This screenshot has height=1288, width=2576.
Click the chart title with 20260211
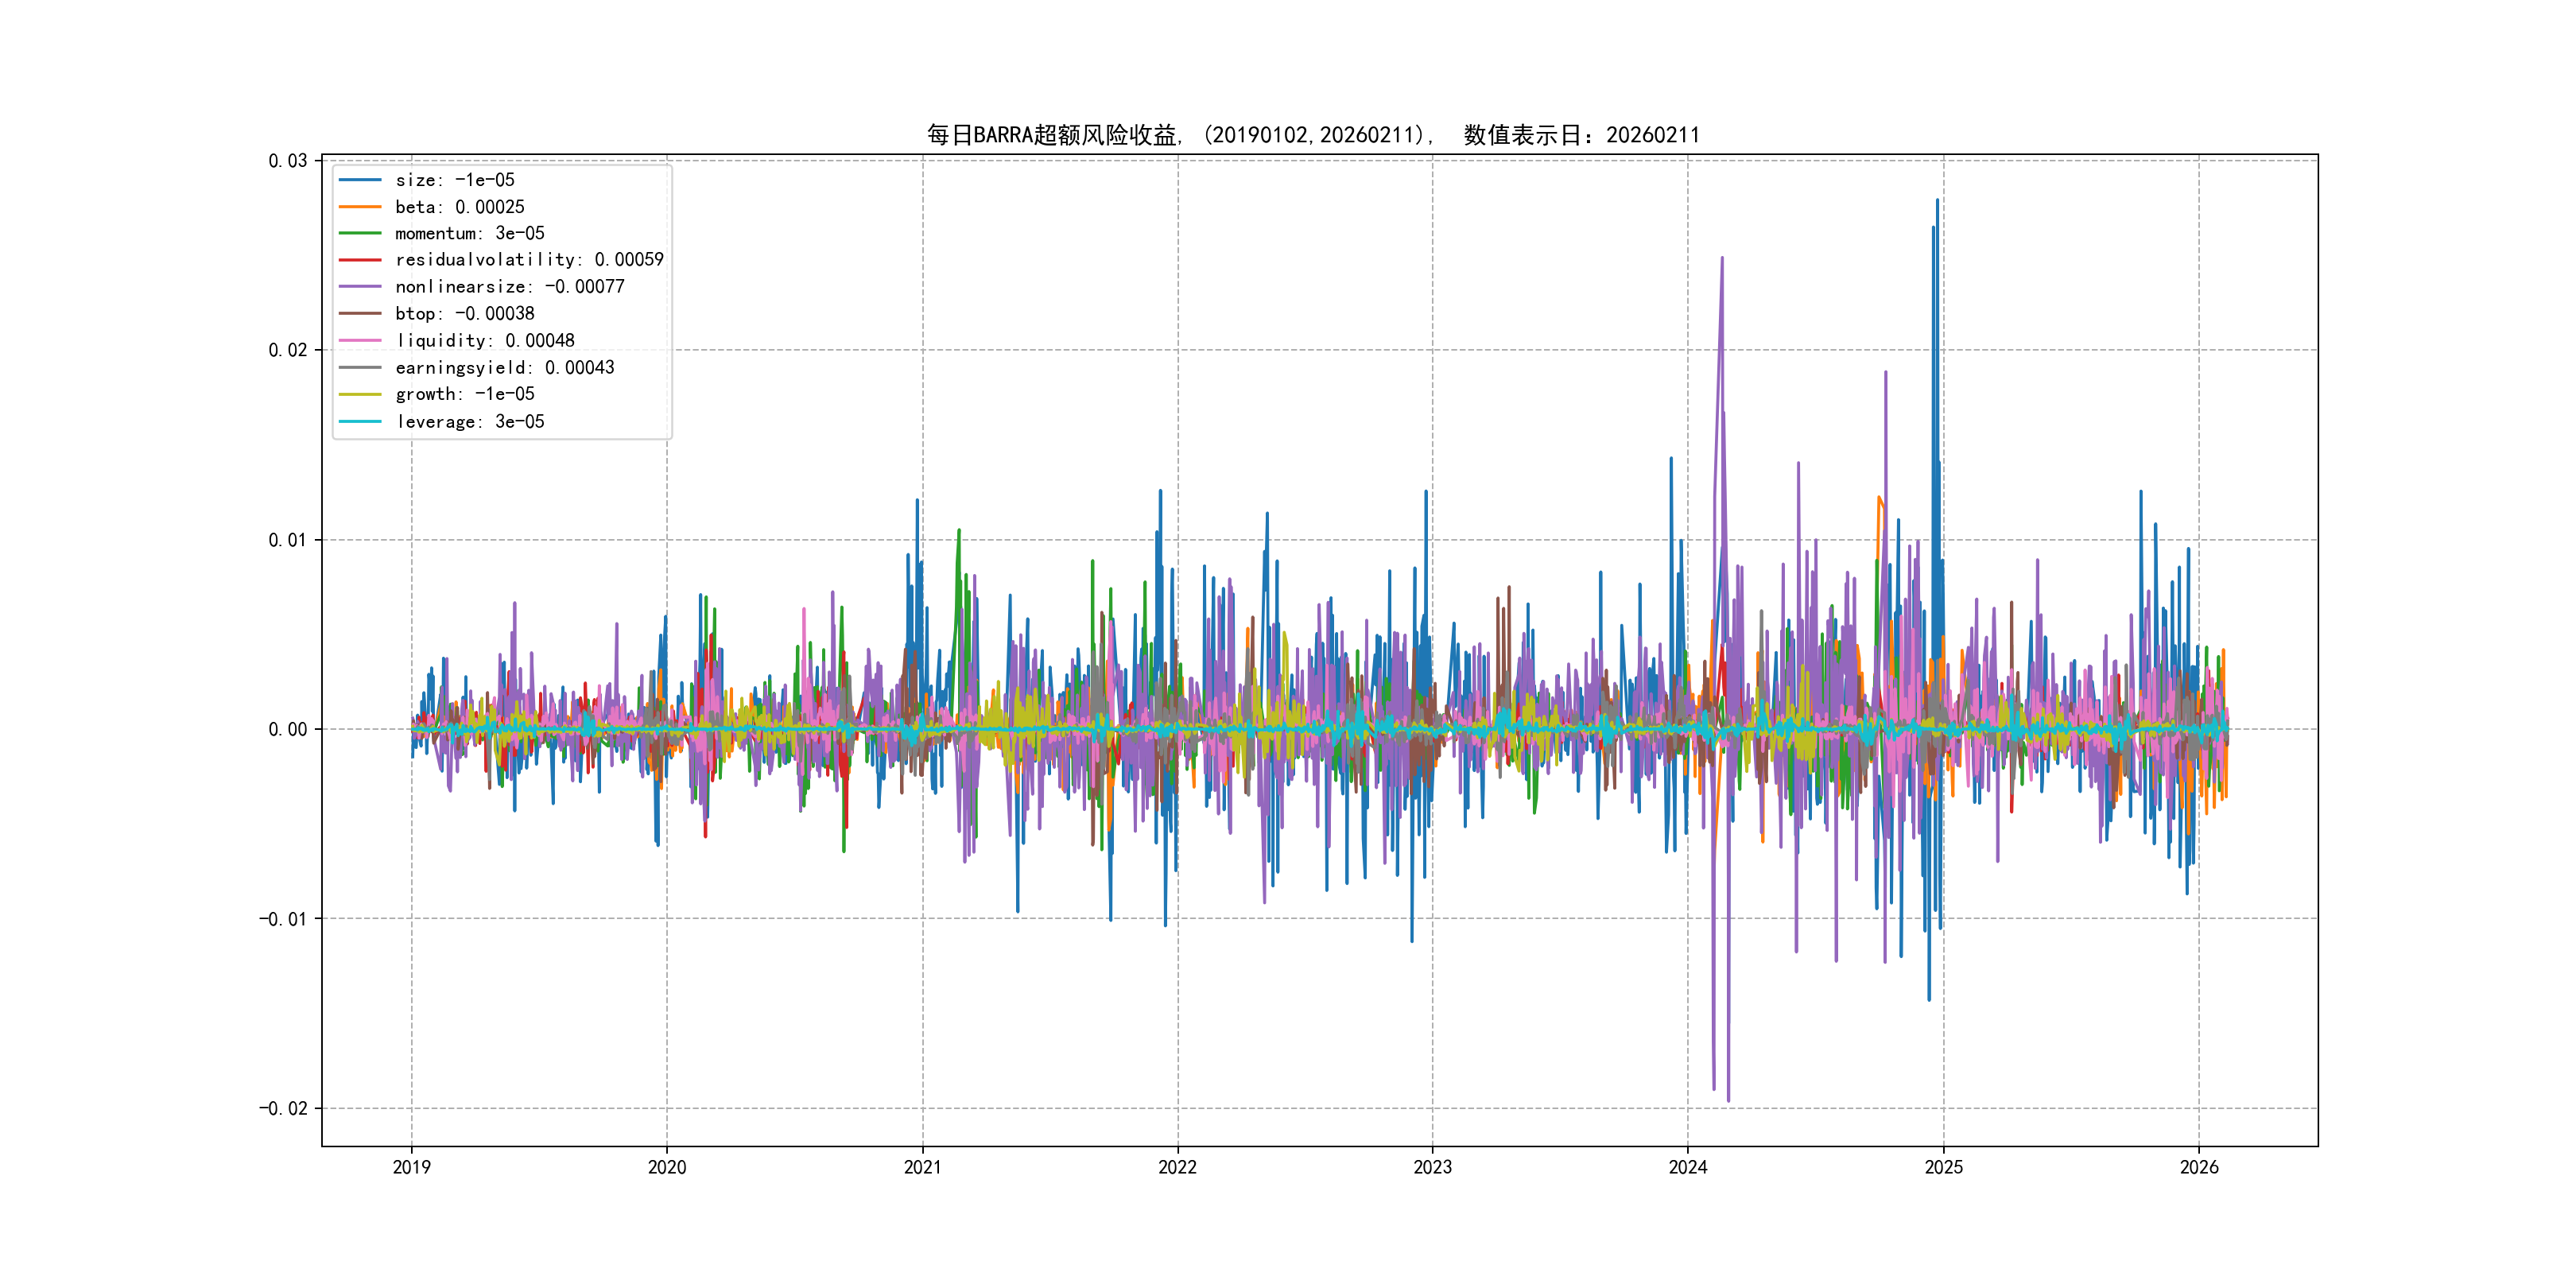1312,135
